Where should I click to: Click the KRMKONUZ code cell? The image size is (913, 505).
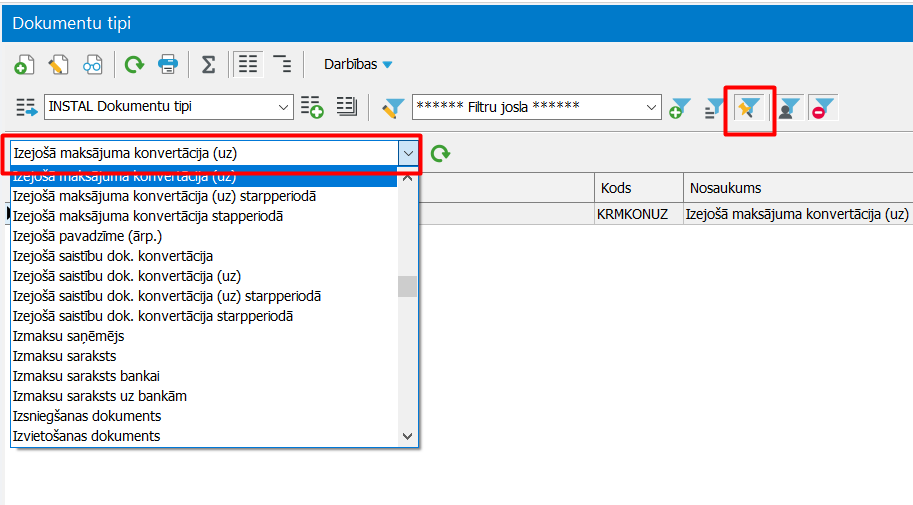[639, 214]
